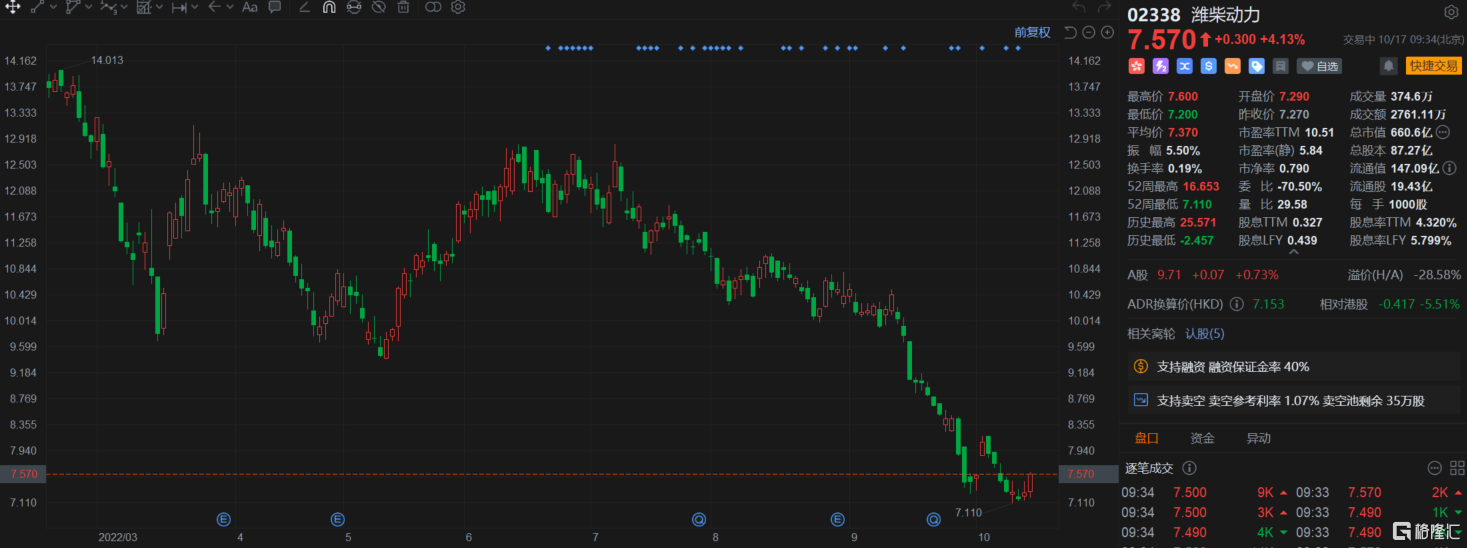Image resolution: width=1467 pixels, height=548 pixels.
Task: Click the 09:34 7.490 4K trade row
Action: coord(1206,531)
